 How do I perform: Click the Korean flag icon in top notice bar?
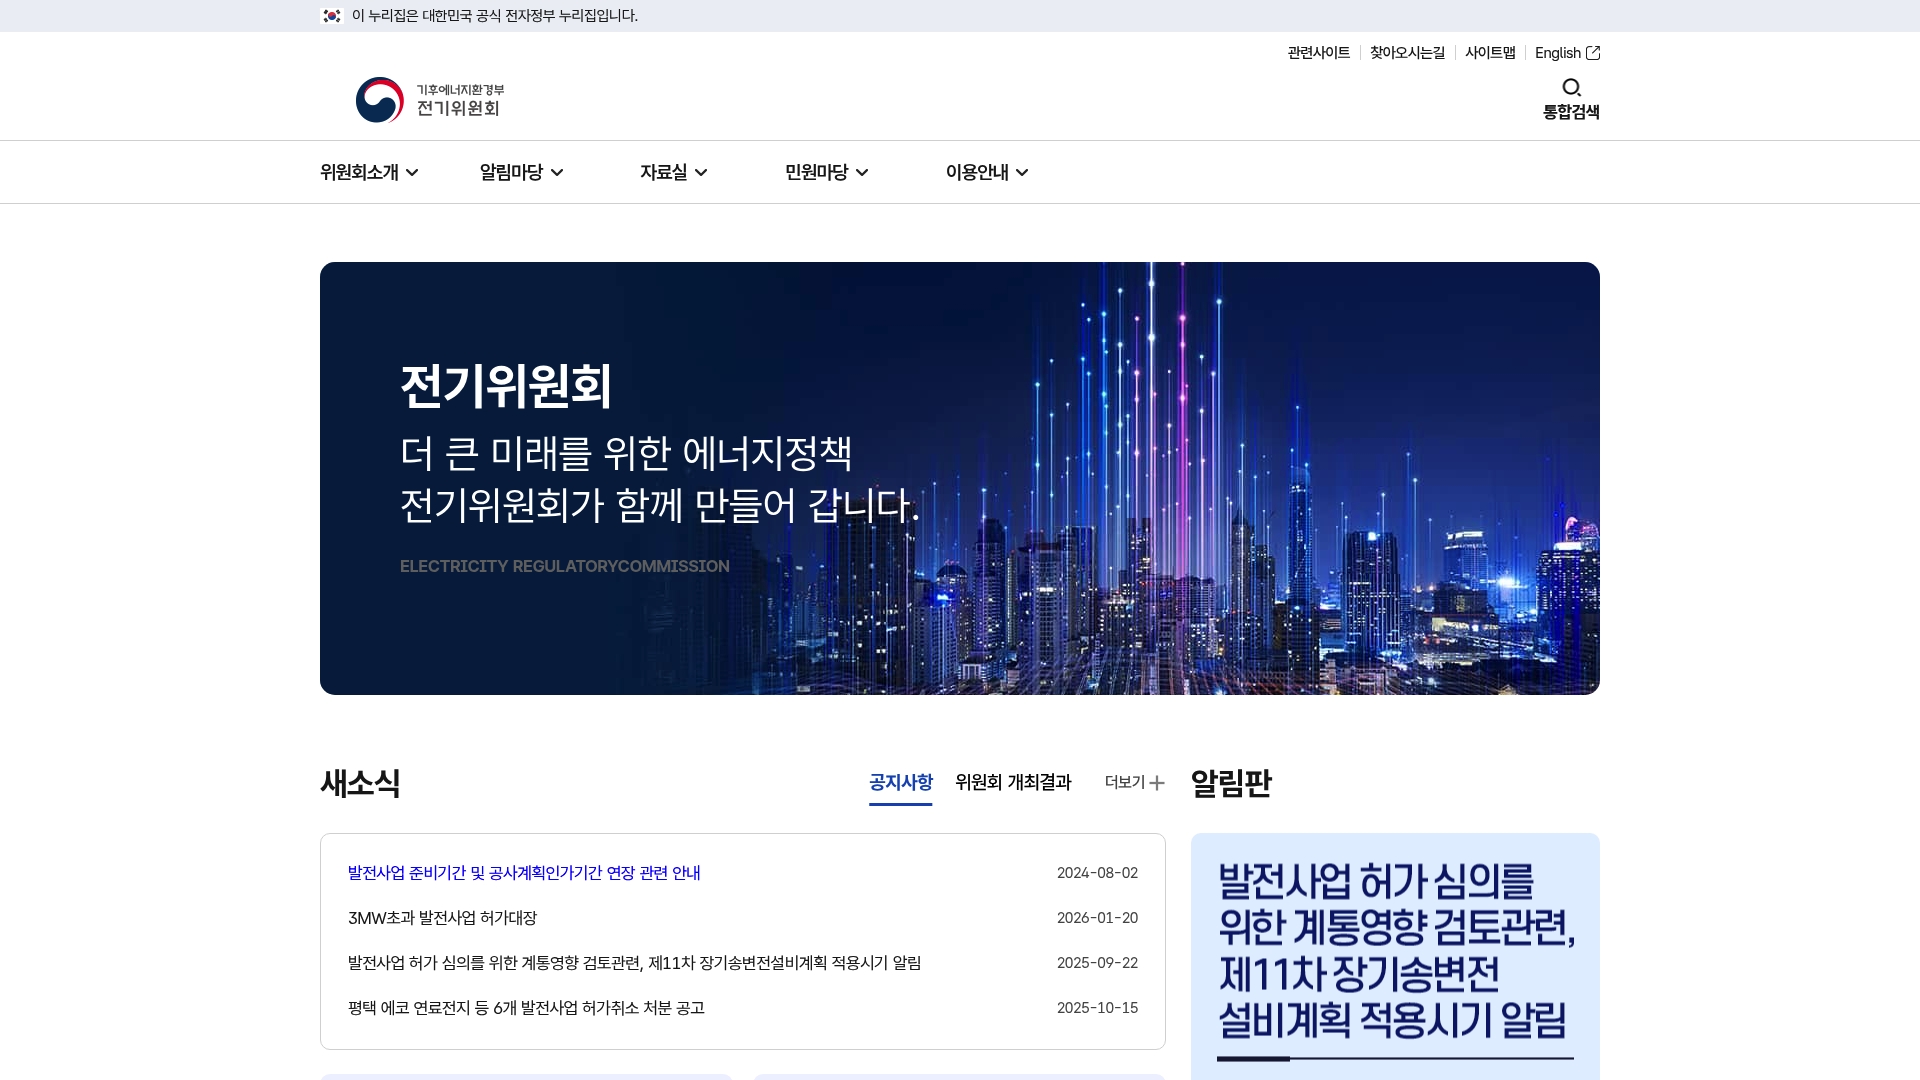[332, 16]
